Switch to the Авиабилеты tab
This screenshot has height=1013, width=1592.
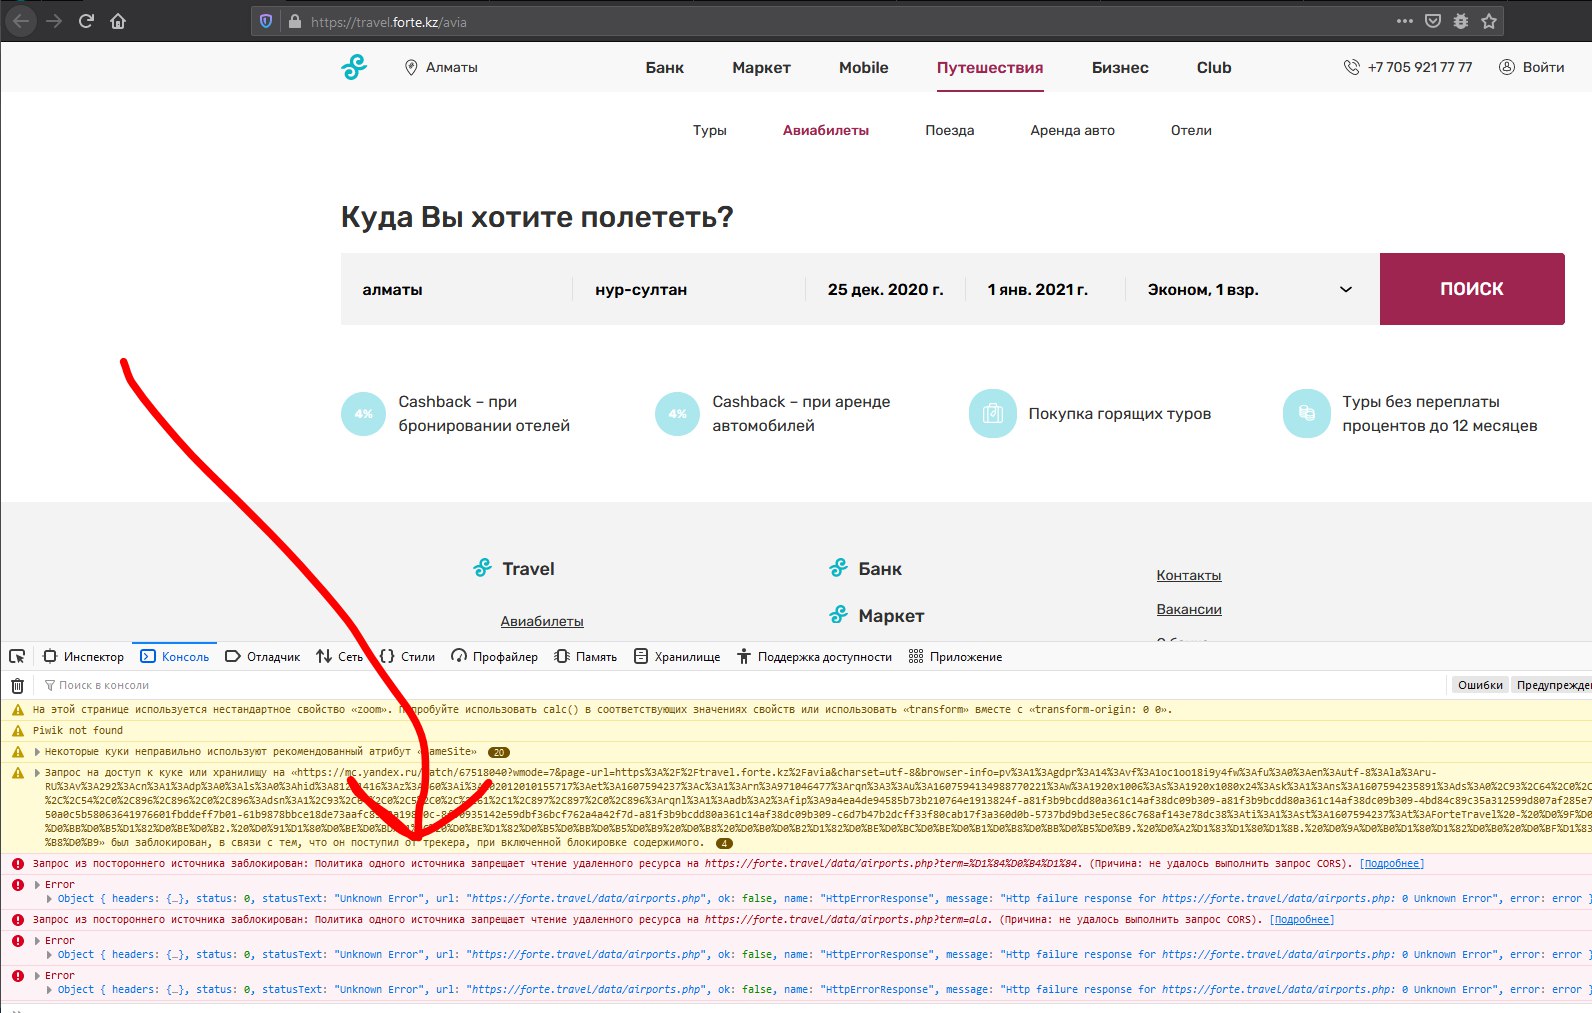coord(826,130)
